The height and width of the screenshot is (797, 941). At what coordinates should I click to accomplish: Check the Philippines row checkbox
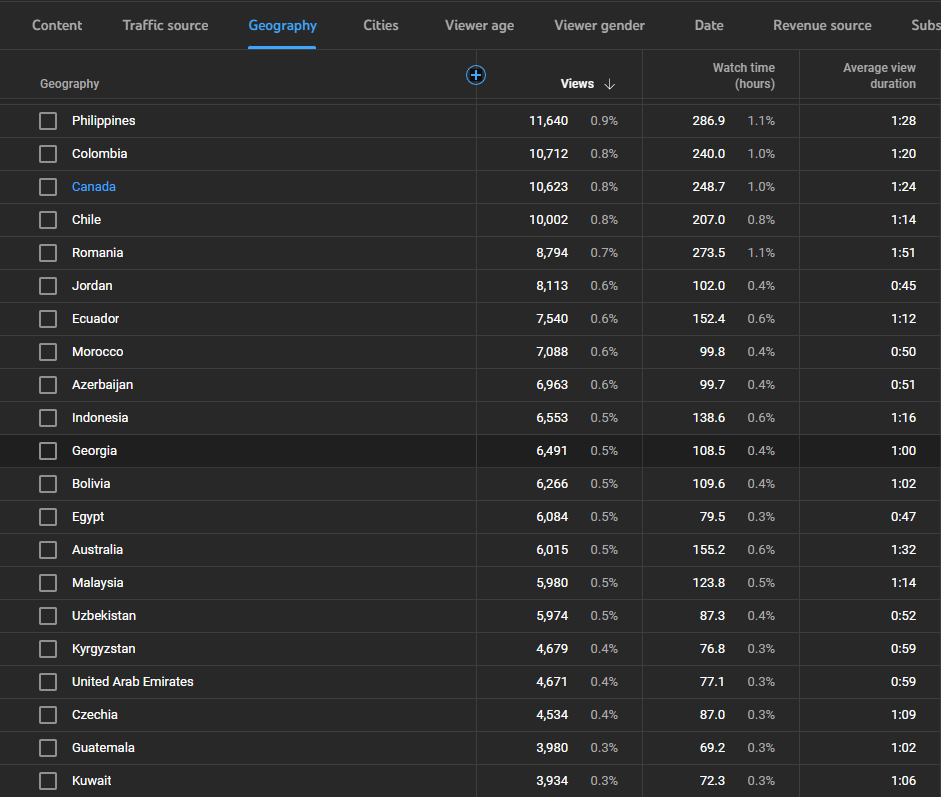click(48, 121)
